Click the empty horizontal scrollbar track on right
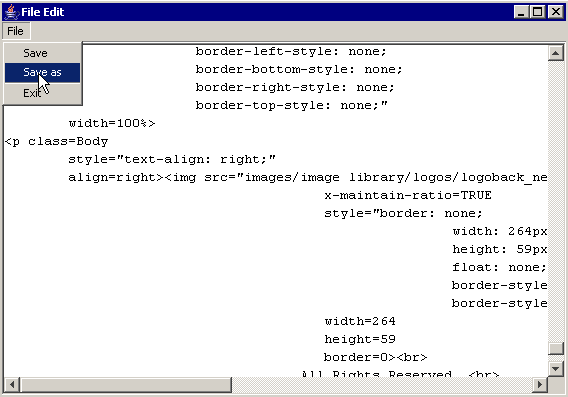The height and width of the screenshot is (397, 568). 382,385
